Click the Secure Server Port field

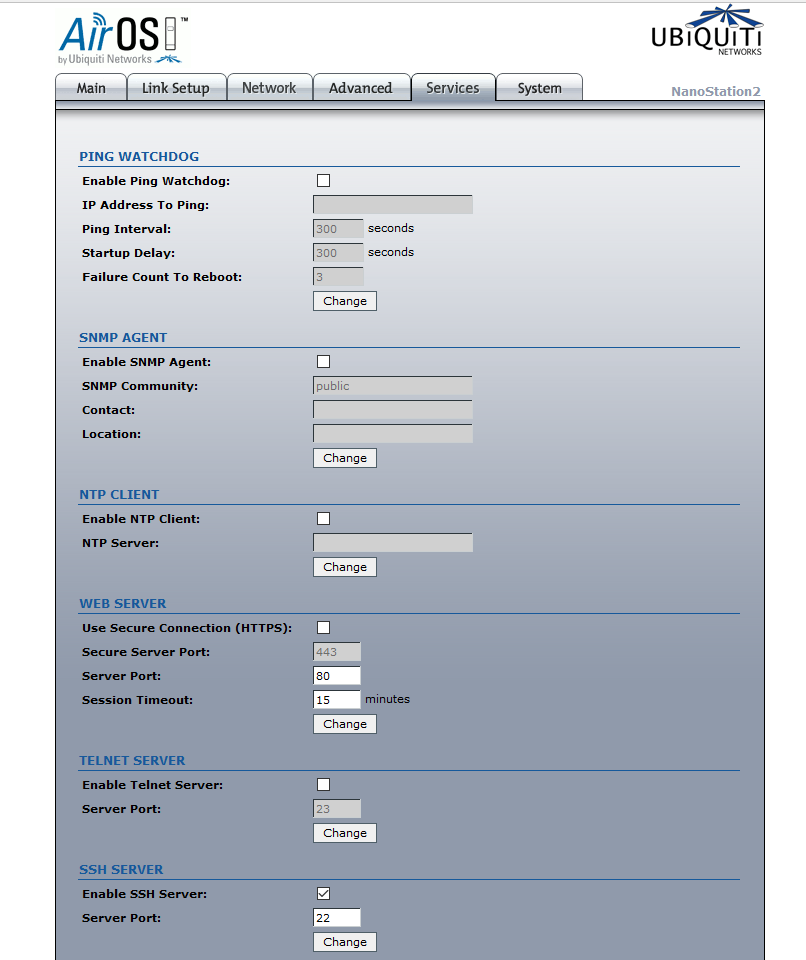pyautogui.click(x=337, y=651)
